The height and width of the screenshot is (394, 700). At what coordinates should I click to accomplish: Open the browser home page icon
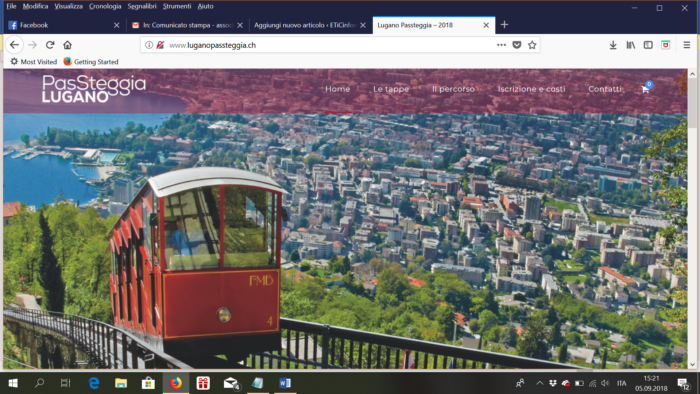(x=67, y=45)
